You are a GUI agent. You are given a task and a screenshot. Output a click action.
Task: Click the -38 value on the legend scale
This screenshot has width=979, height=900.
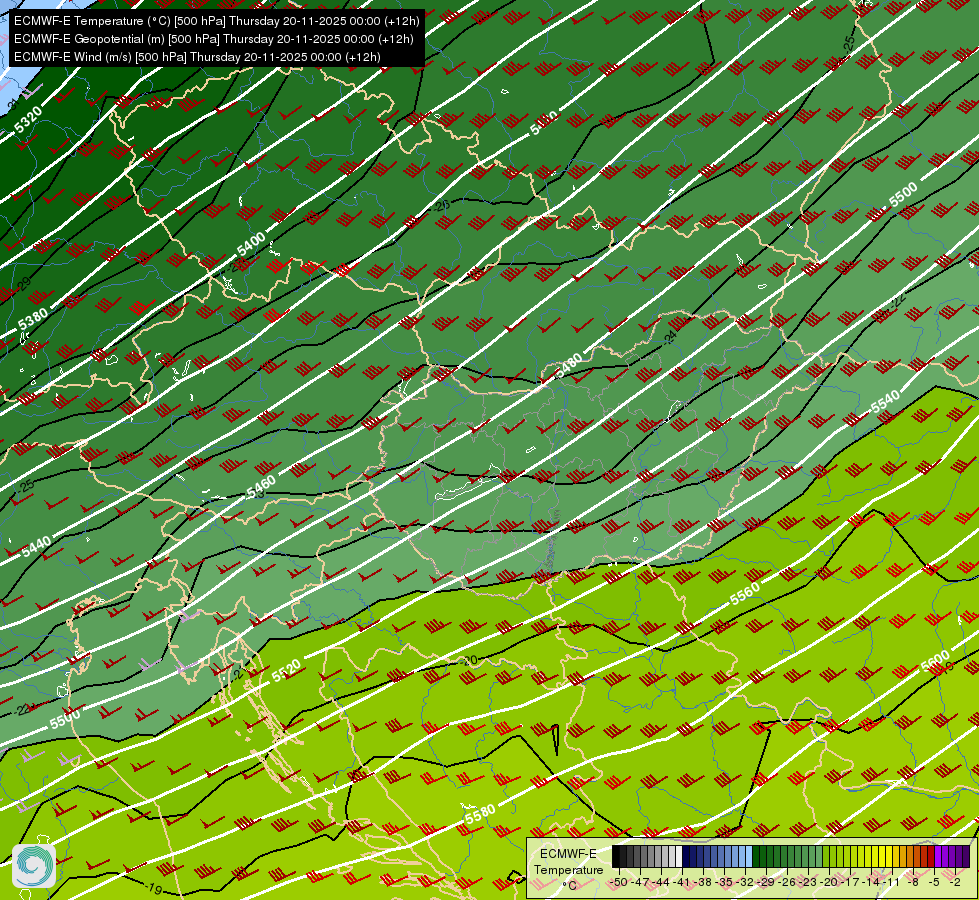click(x=702, y=882)
